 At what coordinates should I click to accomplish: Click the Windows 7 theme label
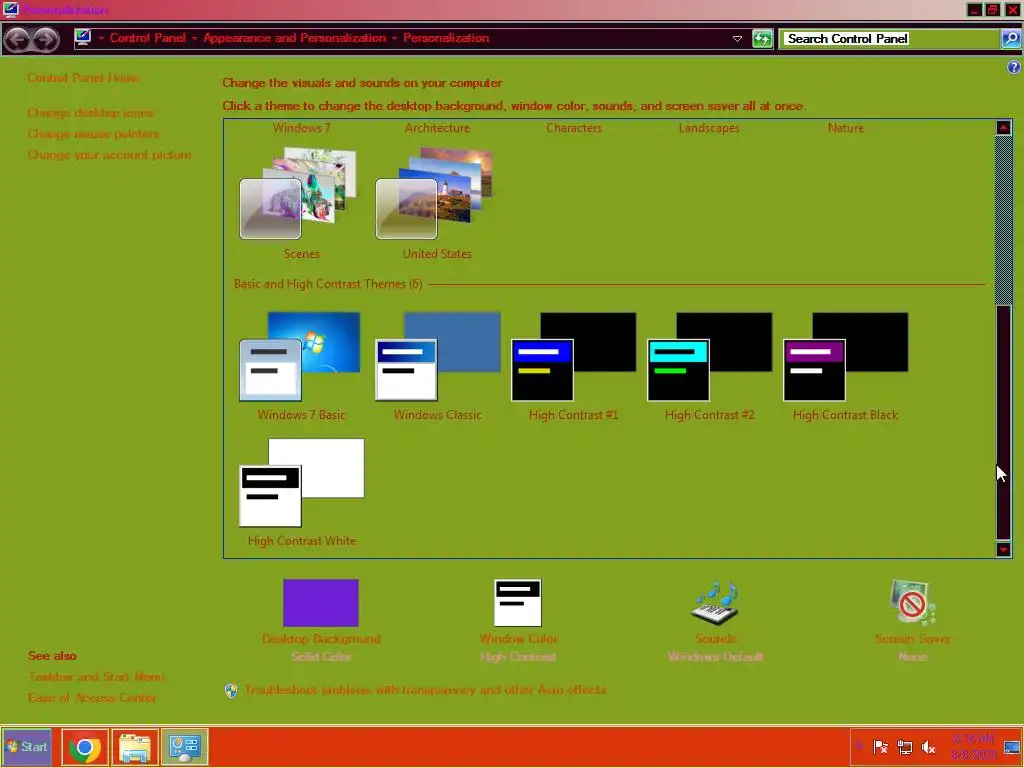coord(301,128)
